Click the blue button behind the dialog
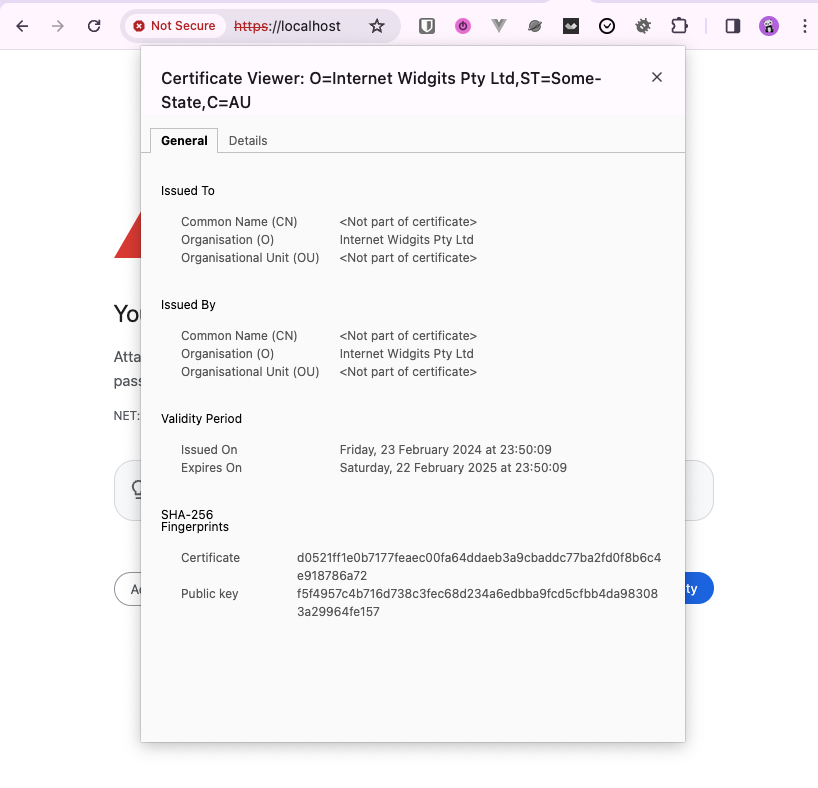Viewport: 818px width, 788px height. (699, 588)
